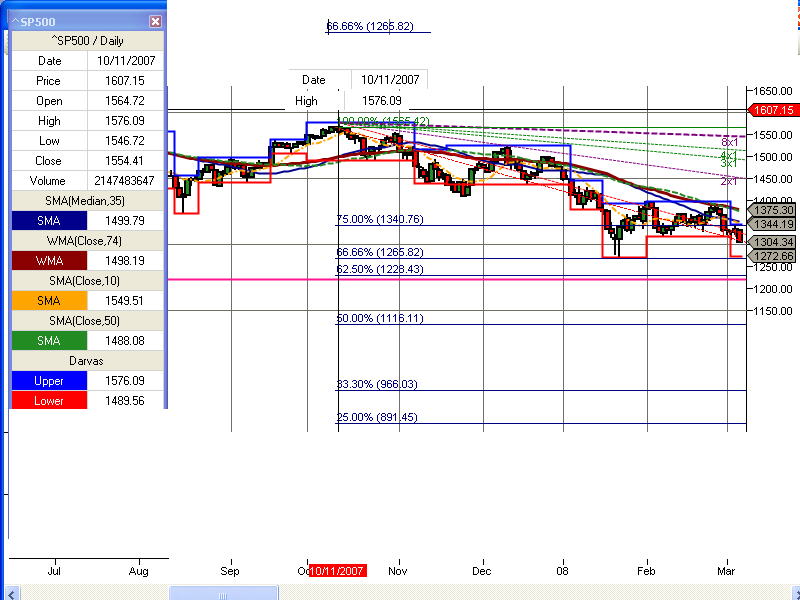Click the 8x1 Gann fan label

coord(730,142)
